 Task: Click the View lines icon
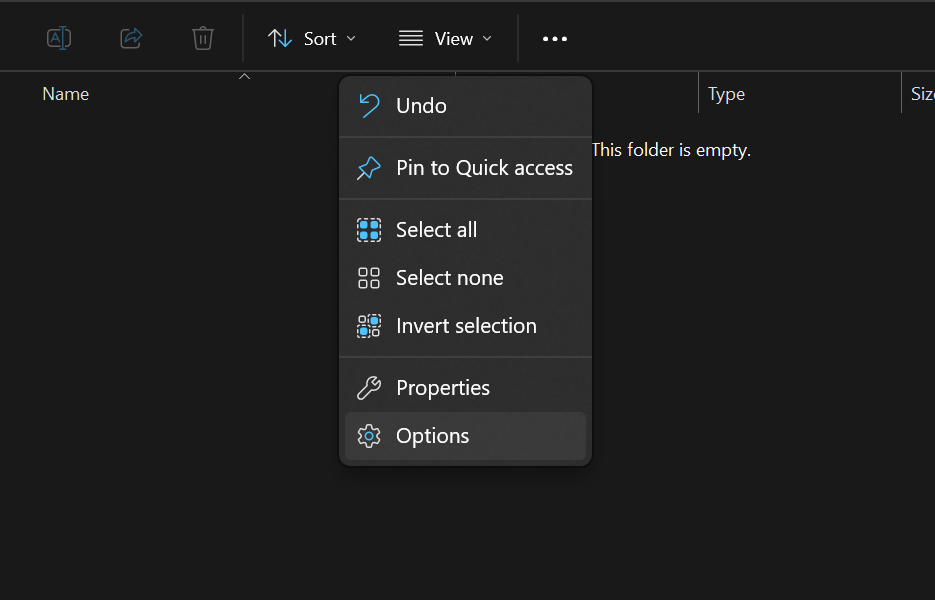(x=411, y=39)
